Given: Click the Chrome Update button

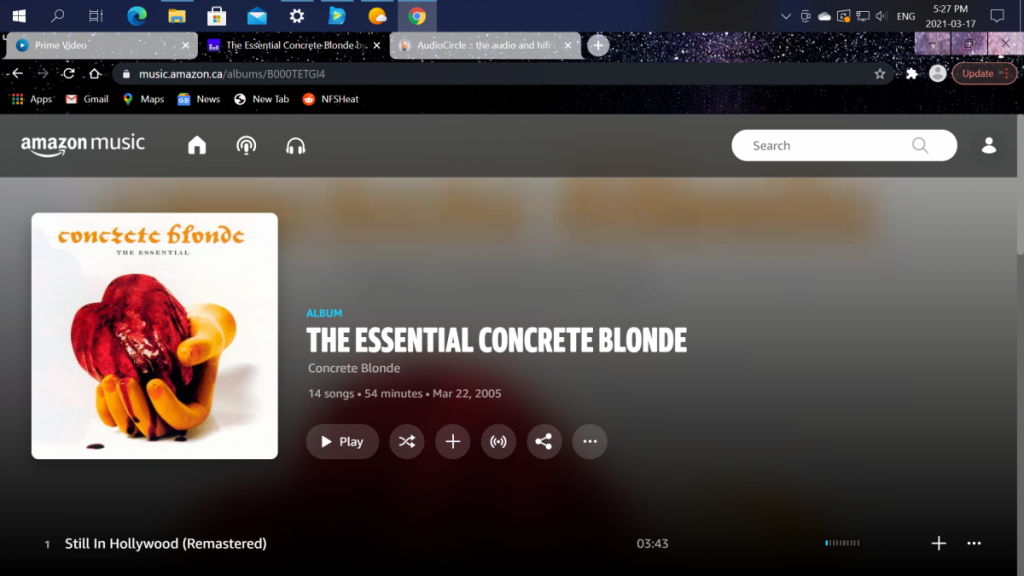Looking at the screenshot, I should (984, 74).
